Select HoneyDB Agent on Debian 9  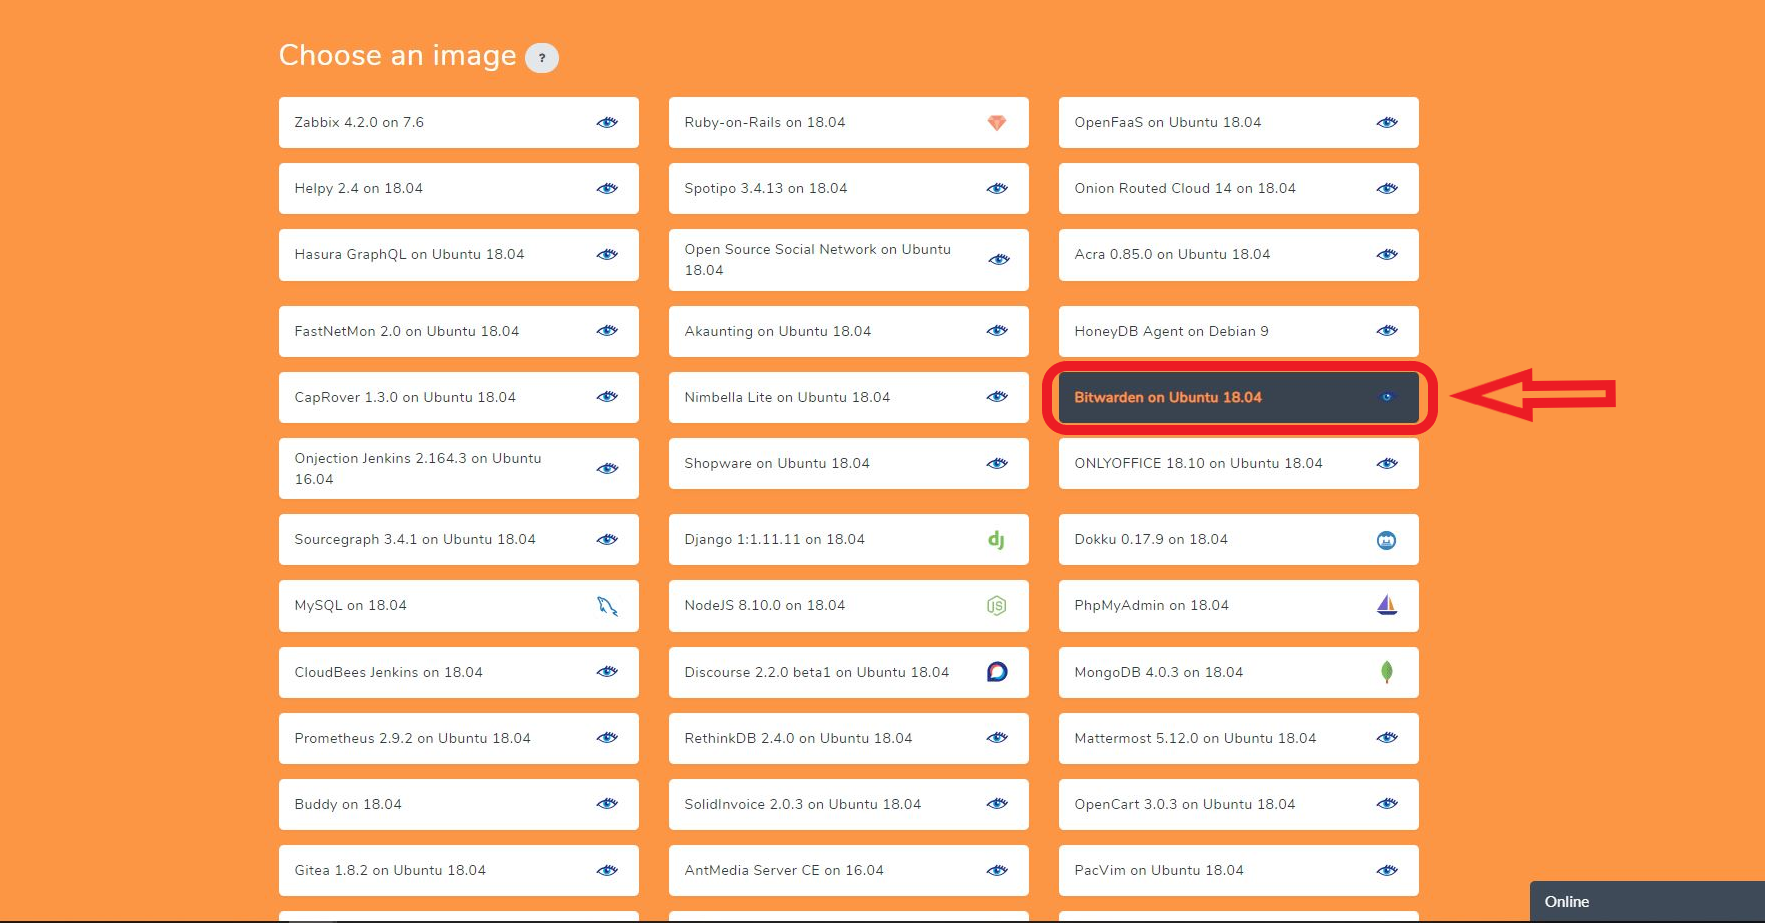tap(1239, 331)
